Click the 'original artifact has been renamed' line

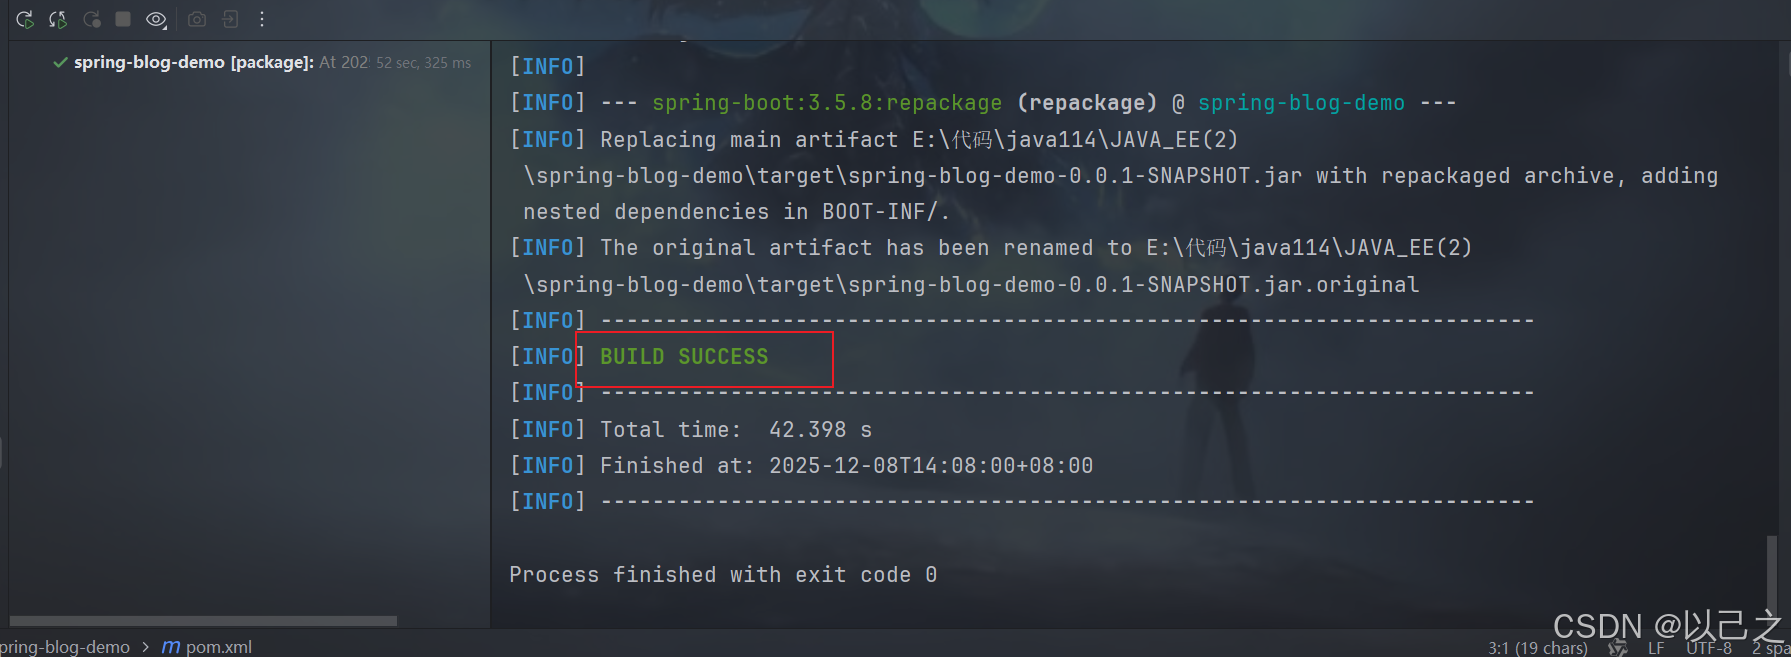(1036, 248)
